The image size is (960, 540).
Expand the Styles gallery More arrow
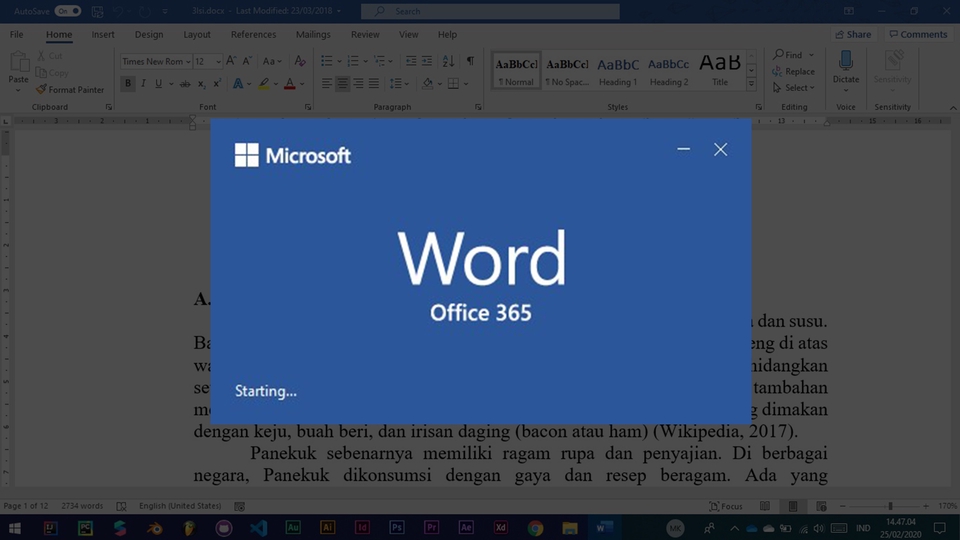point(751,84)
